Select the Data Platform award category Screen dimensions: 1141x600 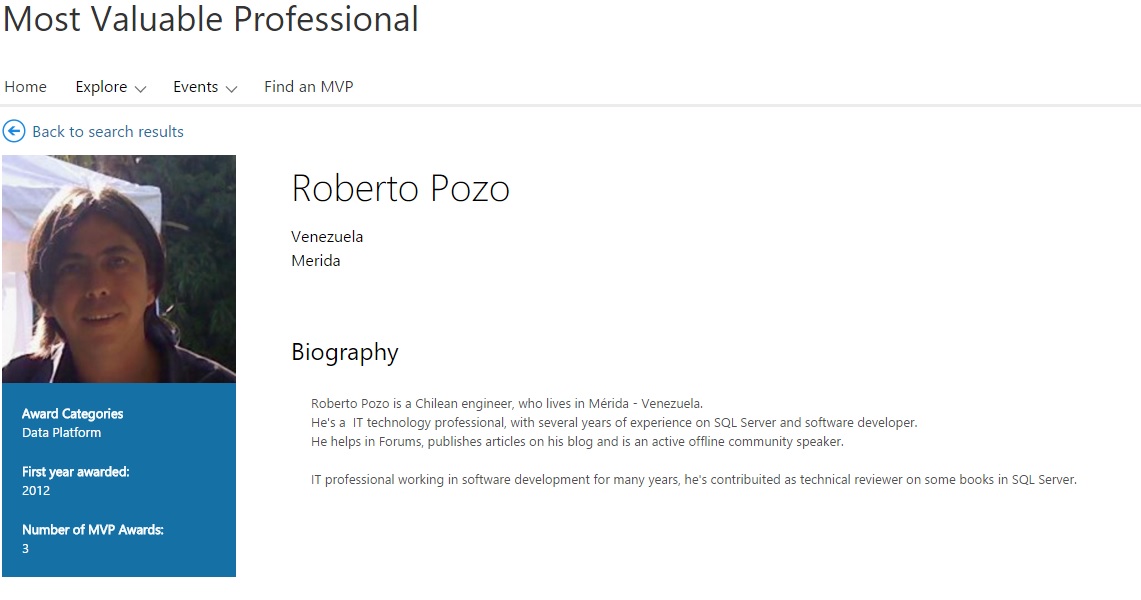(x=61, y=433)
